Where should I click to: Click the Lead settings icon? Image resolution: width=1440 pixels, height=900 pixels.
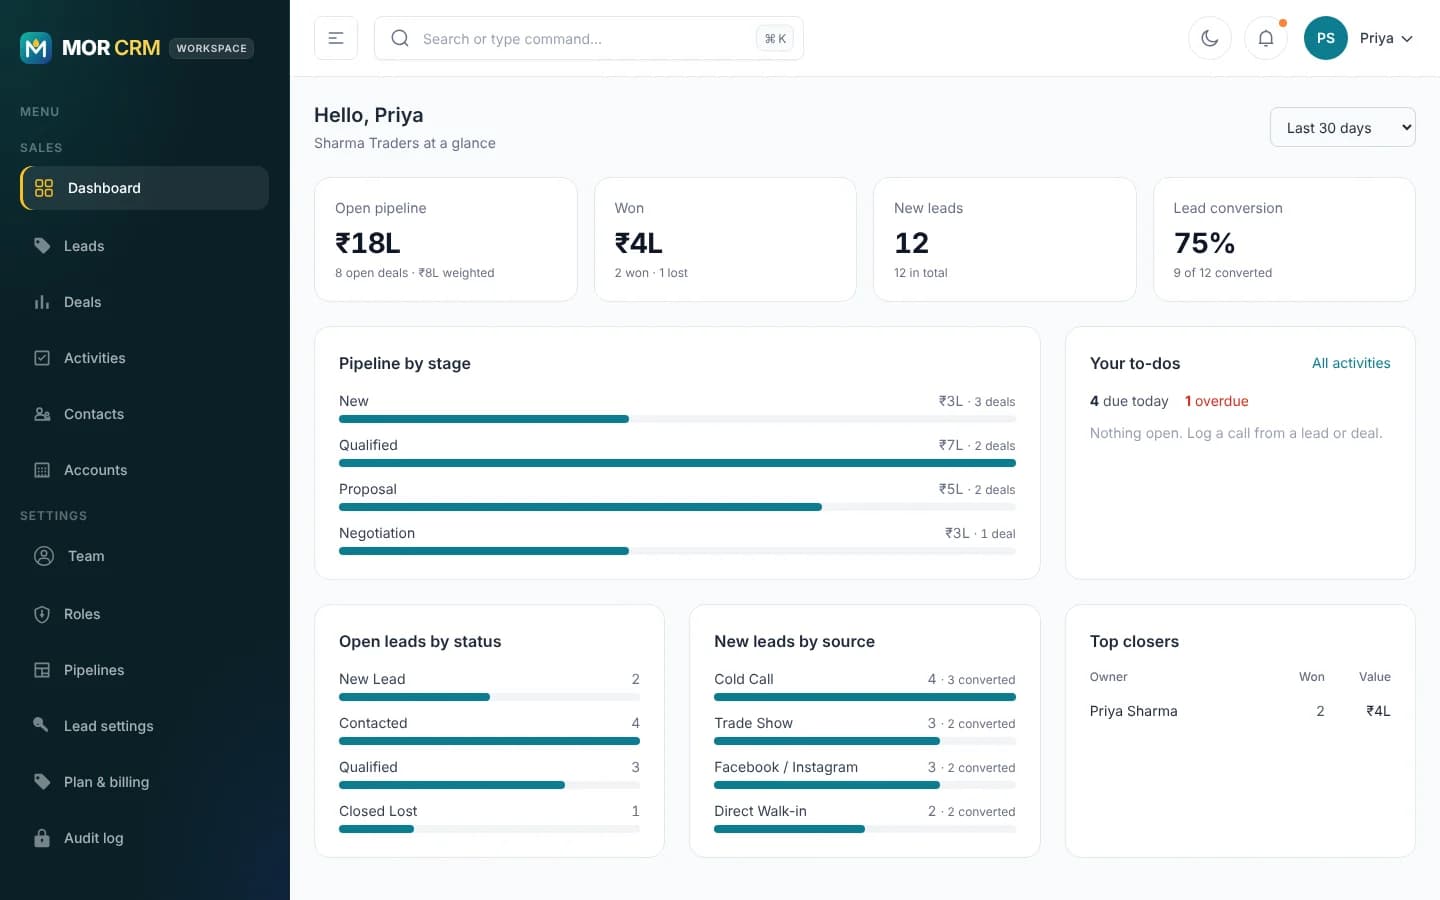point(42,726)
